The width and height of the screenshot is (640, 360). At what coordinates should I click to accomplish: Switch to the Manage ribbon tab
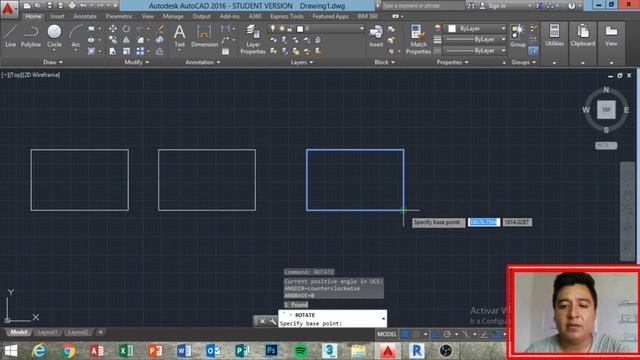coord(173,16)
